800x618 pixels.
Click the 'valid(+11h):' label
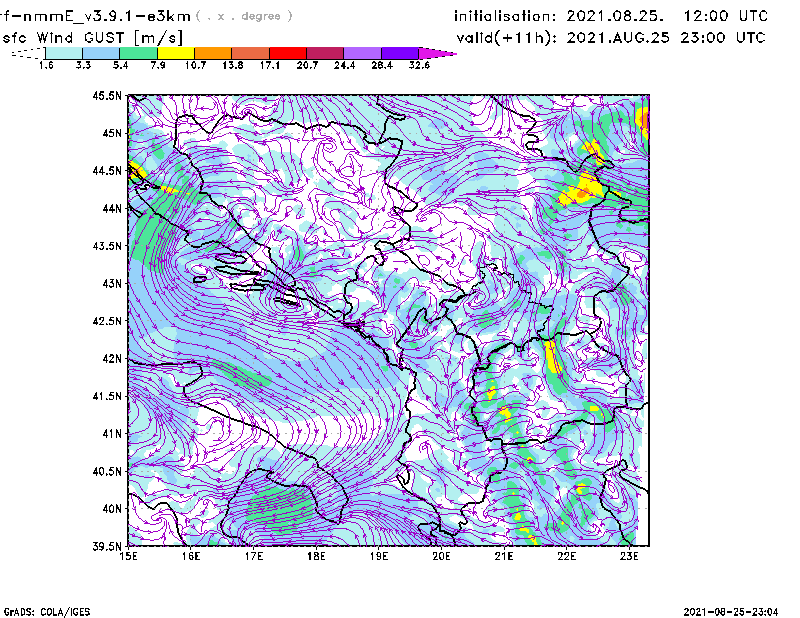[x=507, y=38]
